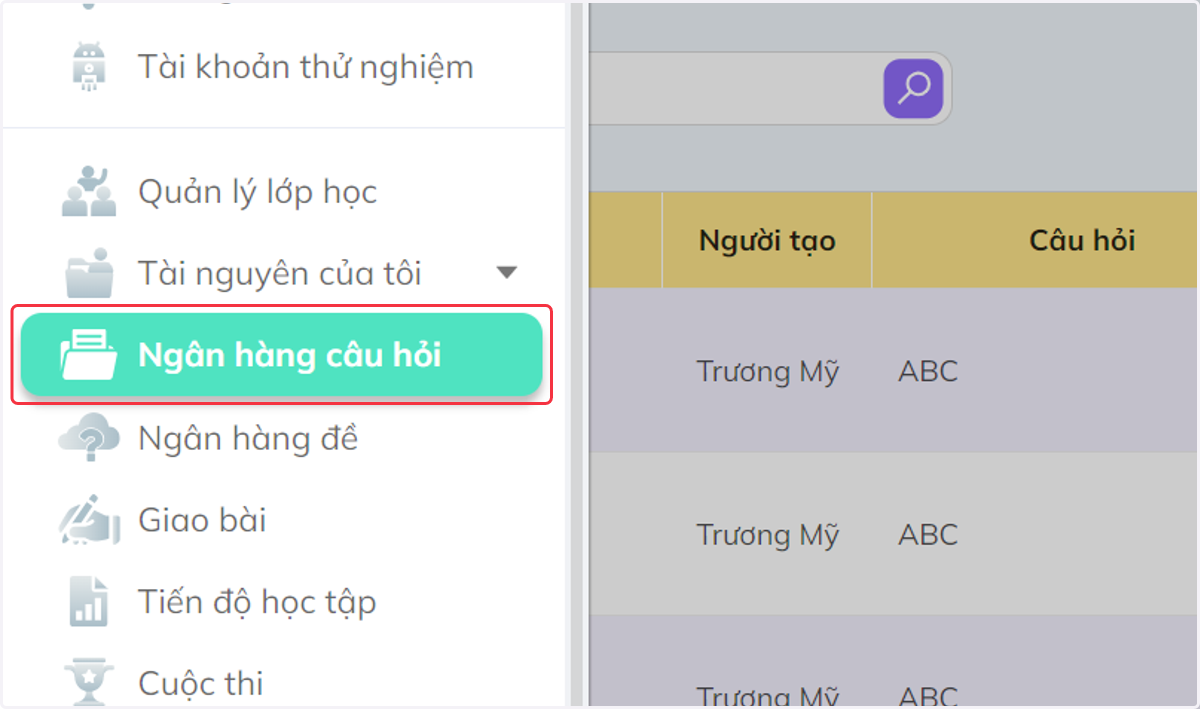Click the vertical scrollbar beside the sidebar

[578, 354]
